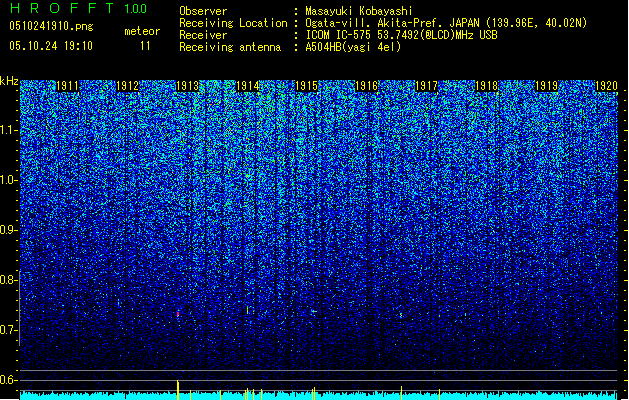Image resolution: width=629 pixels, height=400 pixels.
Task: Click the 1912 time marker
Action: [x=127, y=86]
